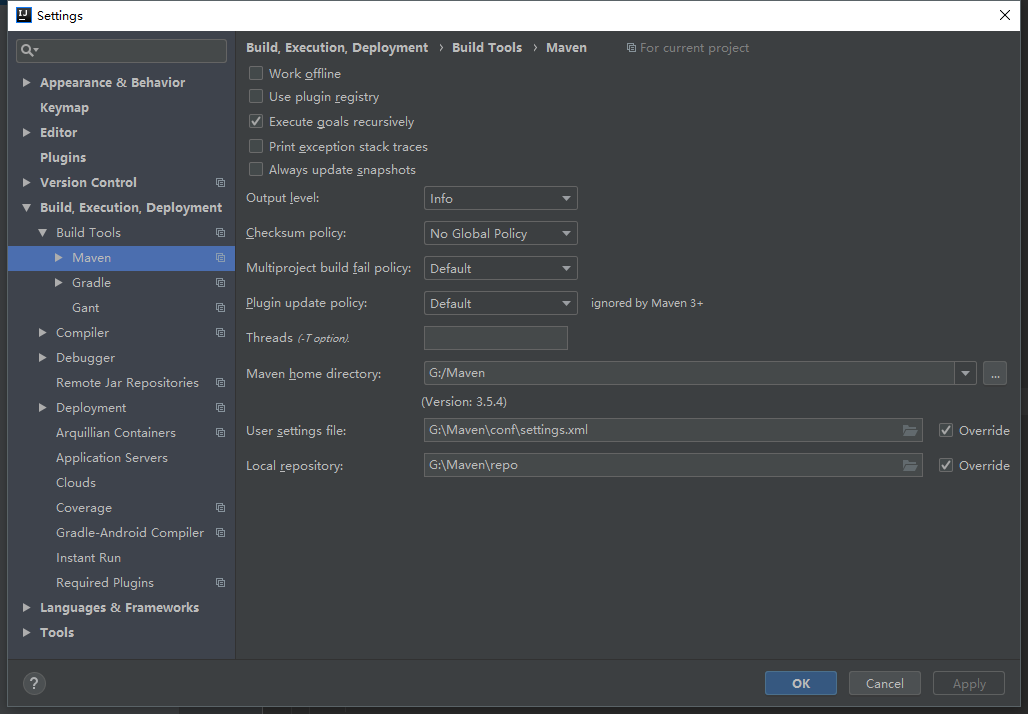
Task: Enable the Use plugin registry checkbox
Action: pos(256,96)
